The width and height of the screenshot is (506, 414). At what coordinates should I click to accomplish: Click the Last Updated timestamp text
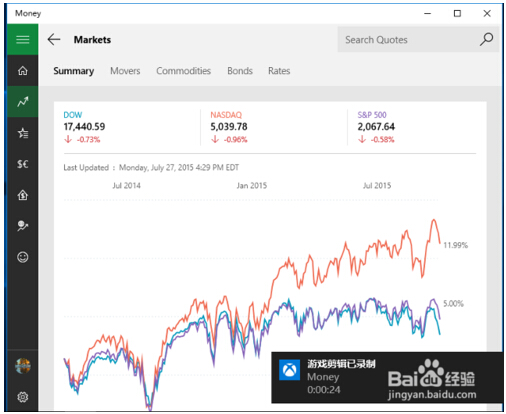[151, 167]
